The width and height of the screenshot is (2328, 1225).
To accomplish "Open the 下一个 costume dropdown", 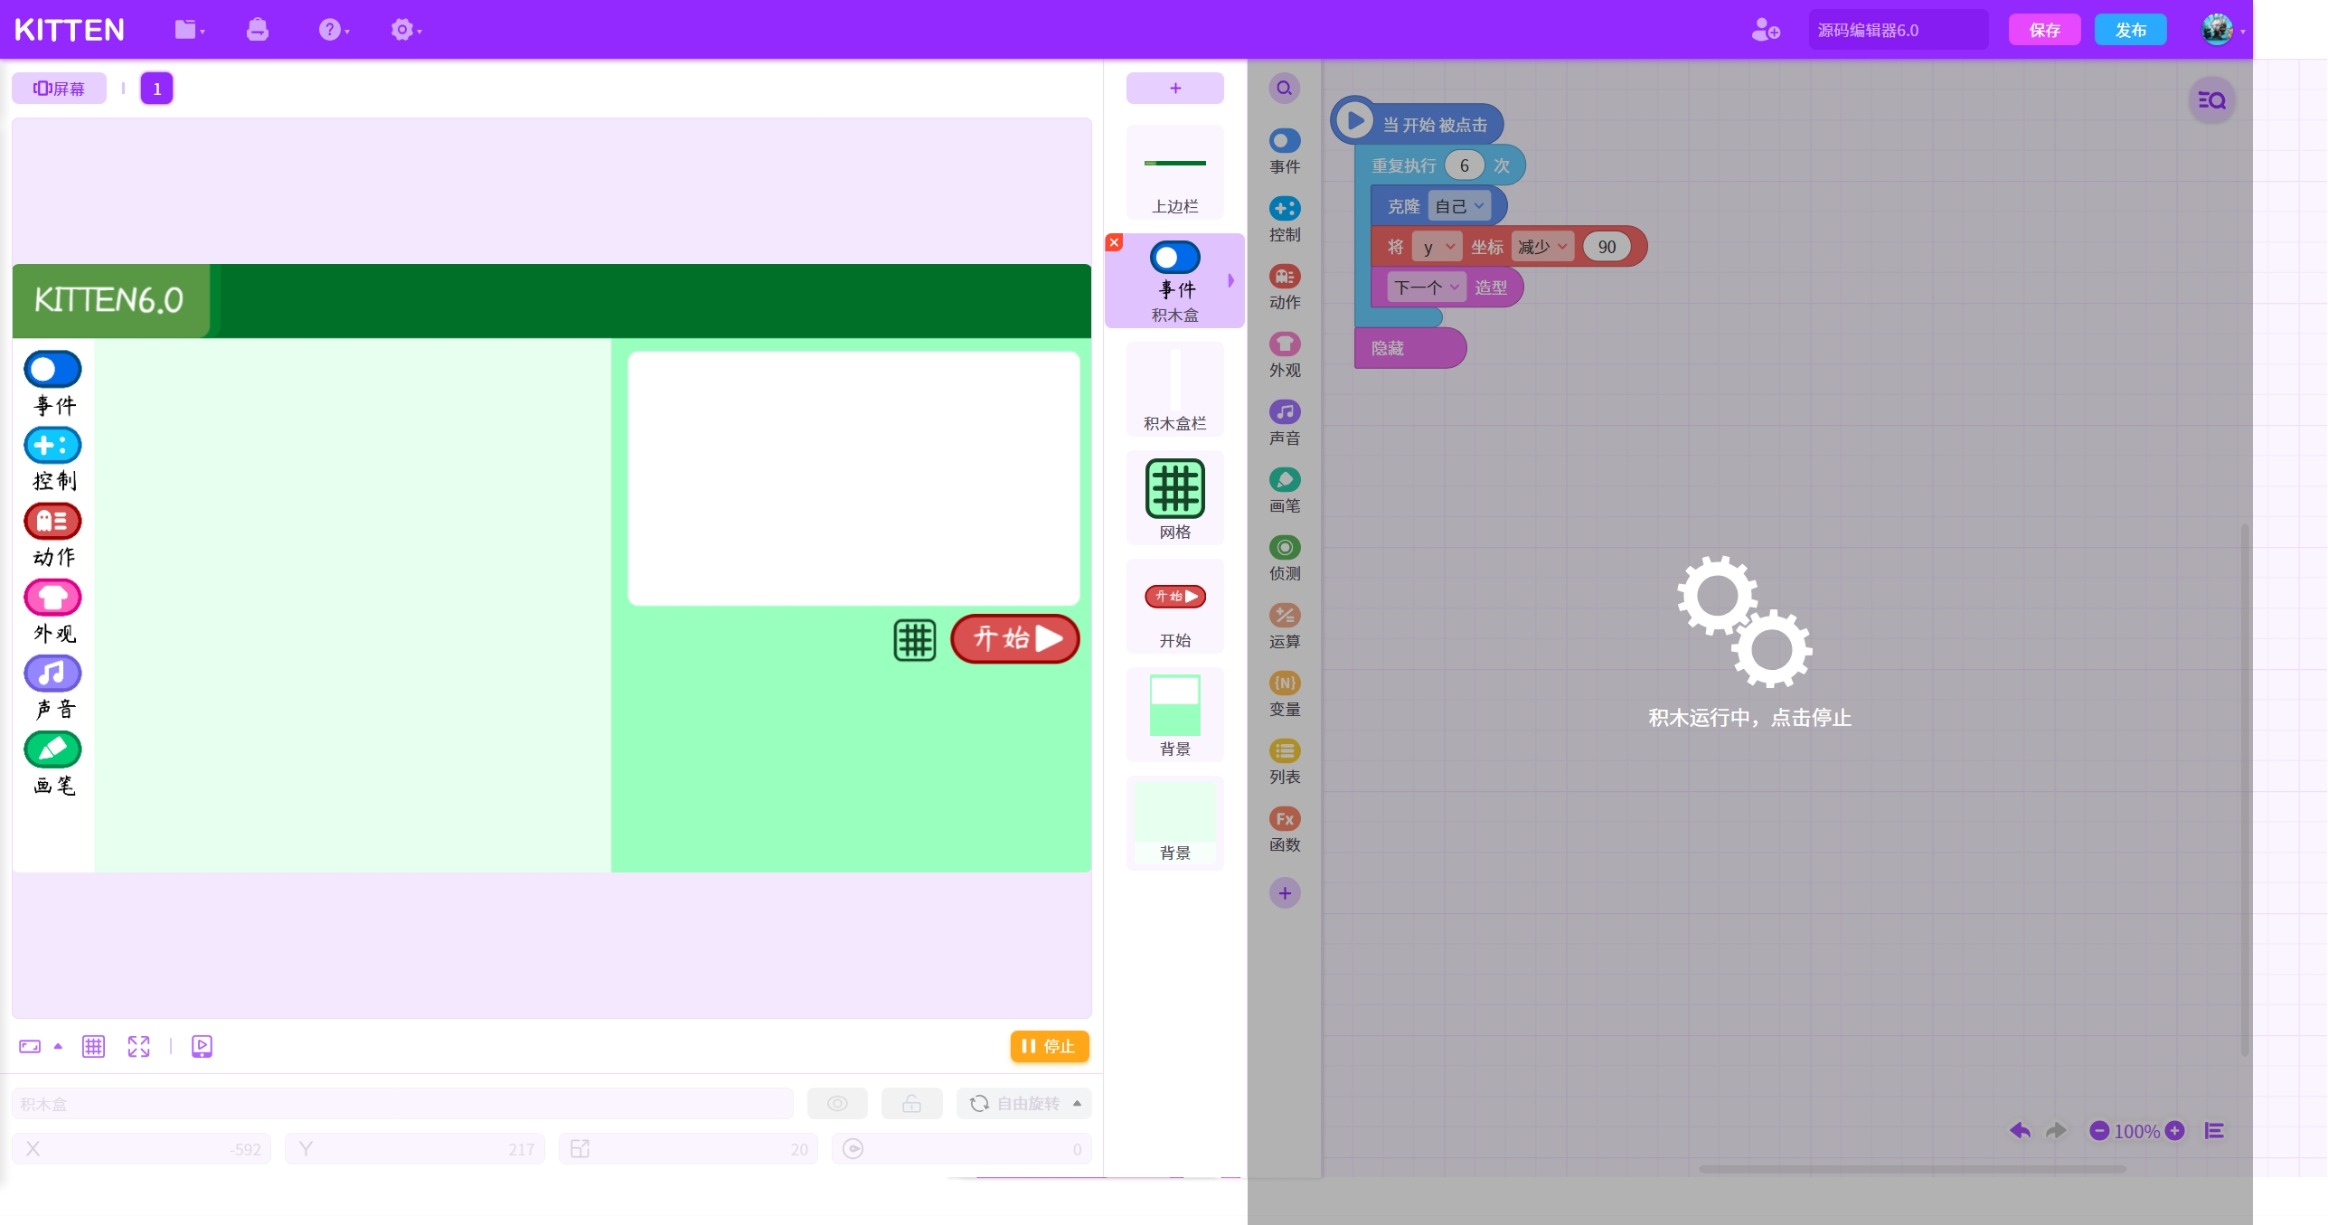I will point(1426,288).
